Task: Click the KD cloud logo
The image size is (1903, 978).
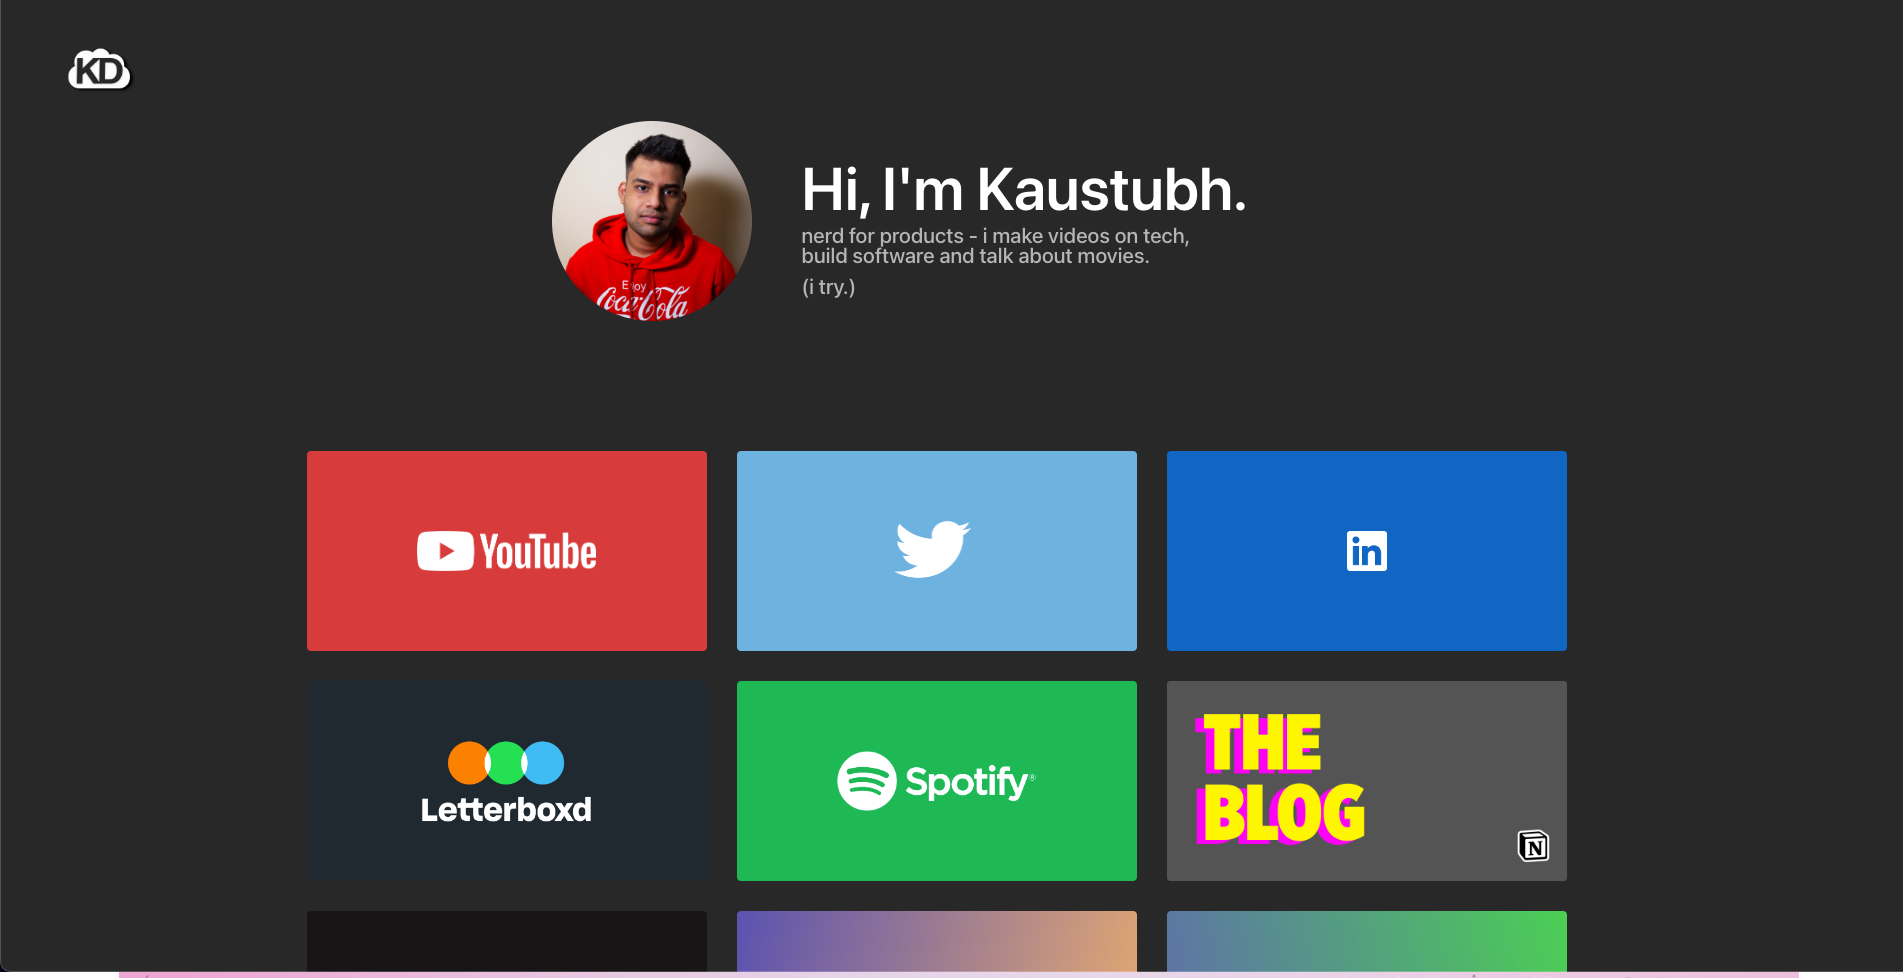Action: (100, 70)
